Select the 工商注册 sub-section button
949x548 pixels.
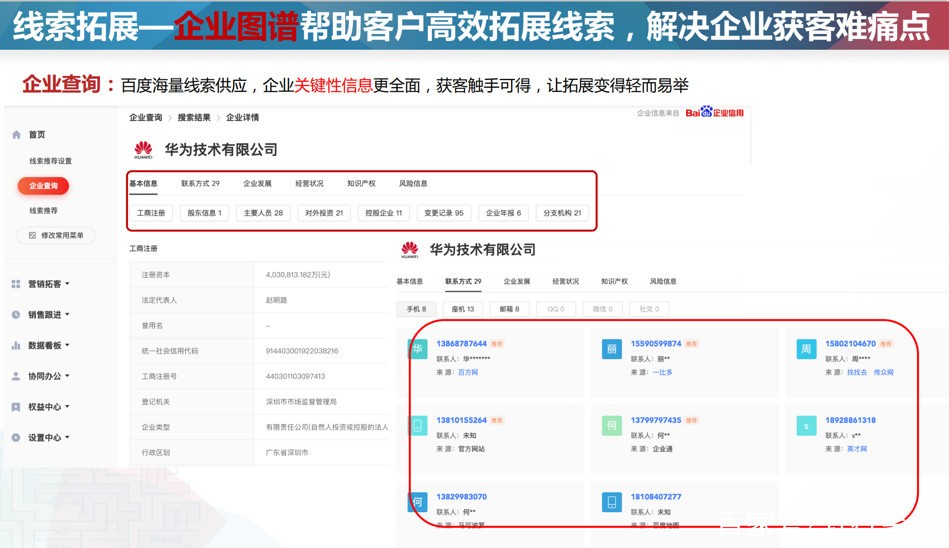151,213
